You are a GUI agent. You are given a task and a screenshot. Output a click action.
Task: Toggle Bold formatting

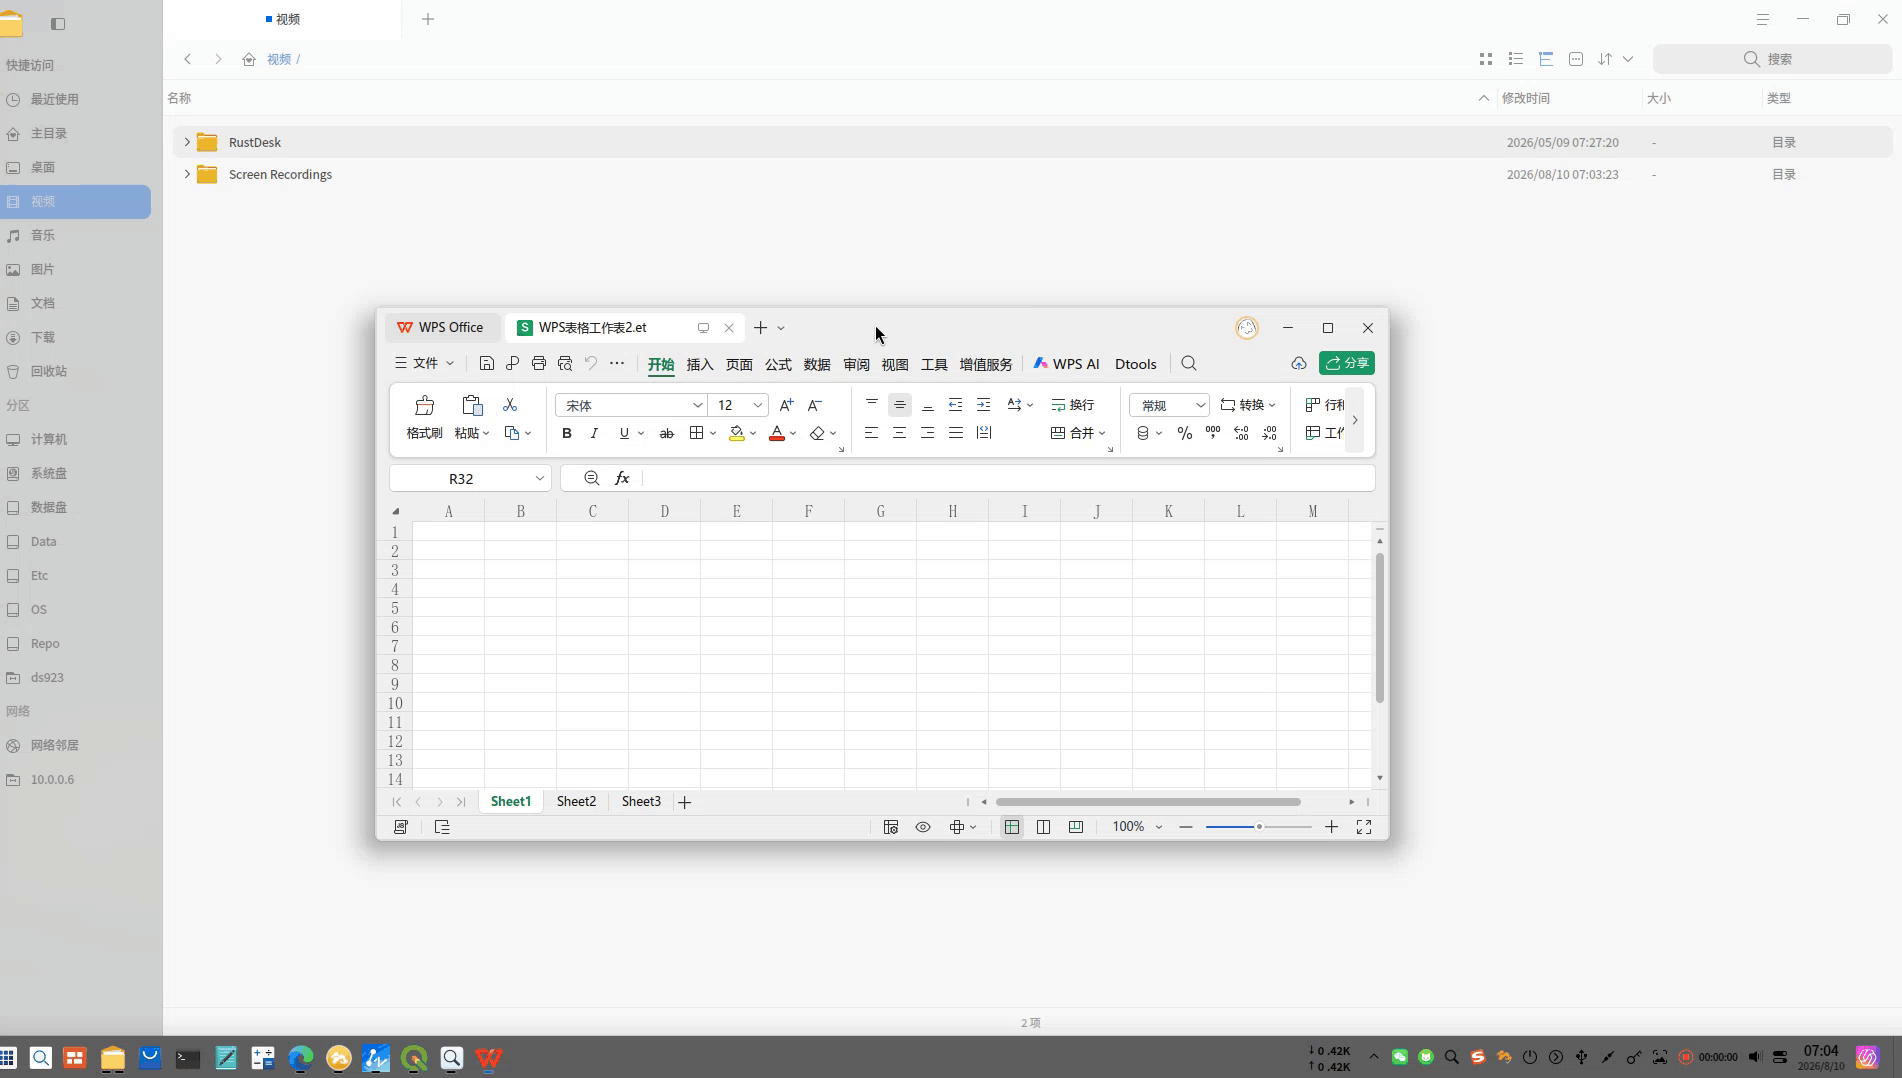567,433
